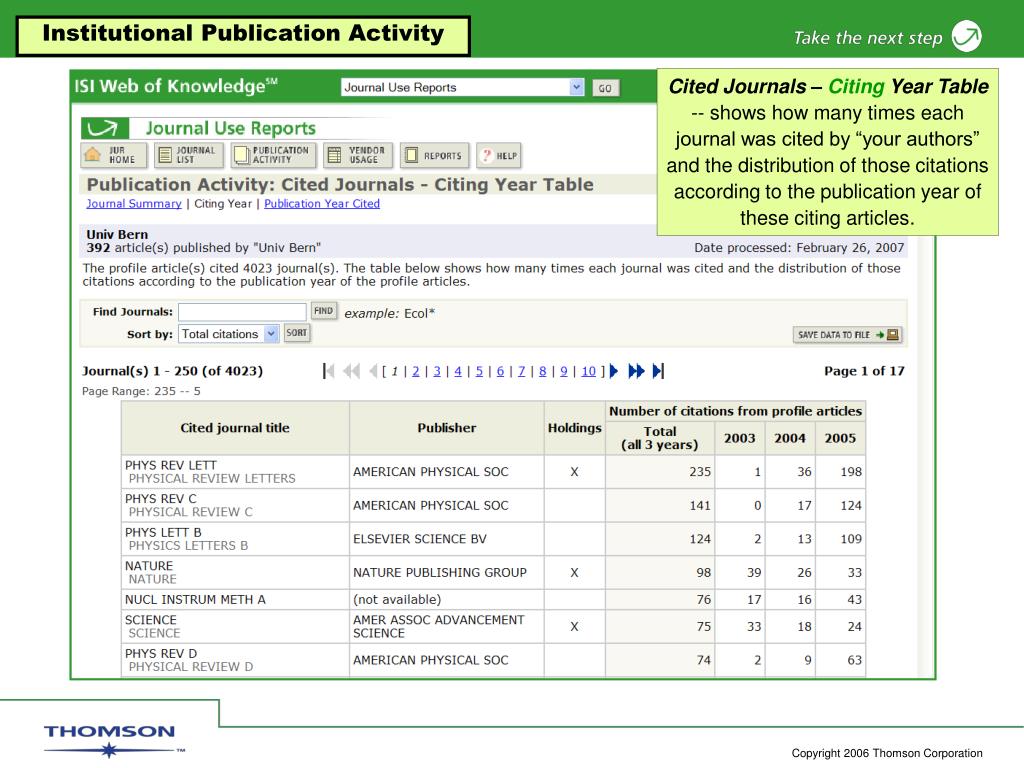
Task: Open the Sort by Total citations dropdown
Action: click(x=229, y=334)
